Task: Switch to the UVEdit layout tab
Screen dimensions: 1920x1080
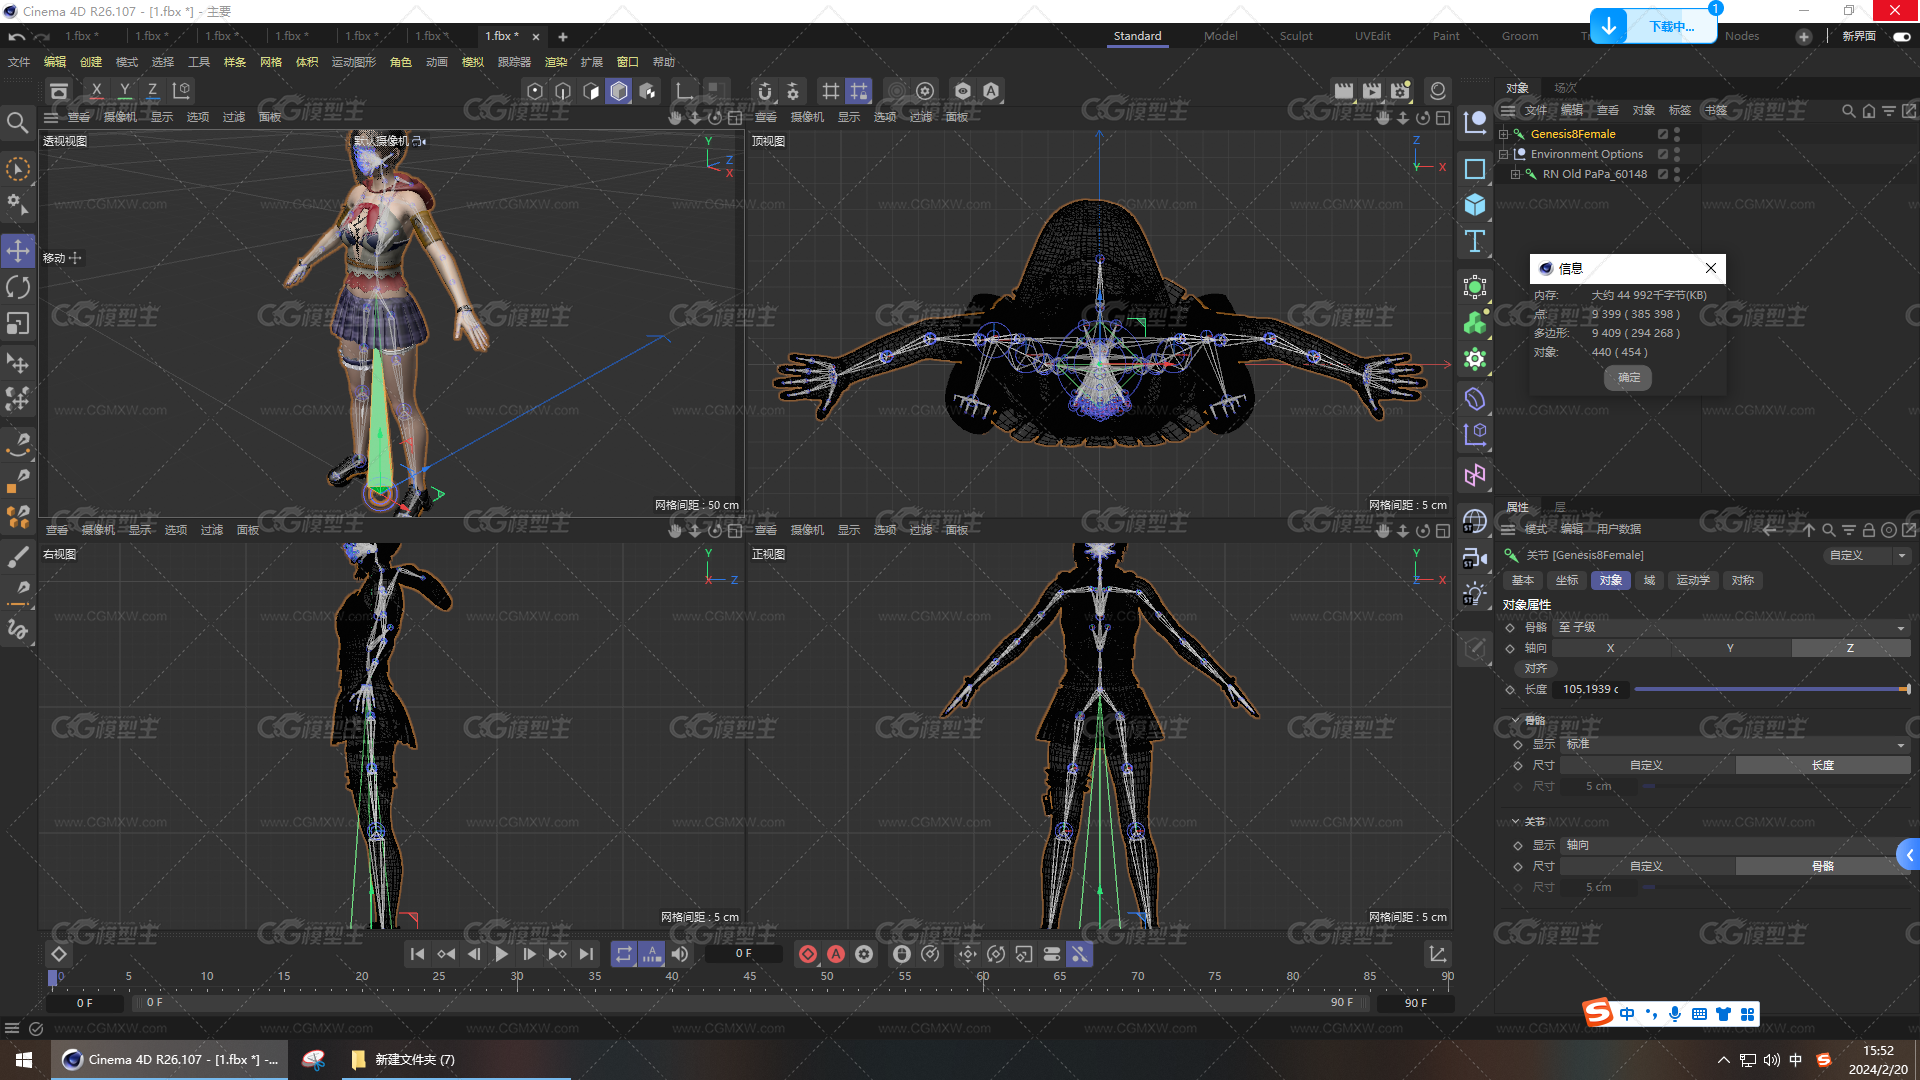Action: click(1372, 36)
